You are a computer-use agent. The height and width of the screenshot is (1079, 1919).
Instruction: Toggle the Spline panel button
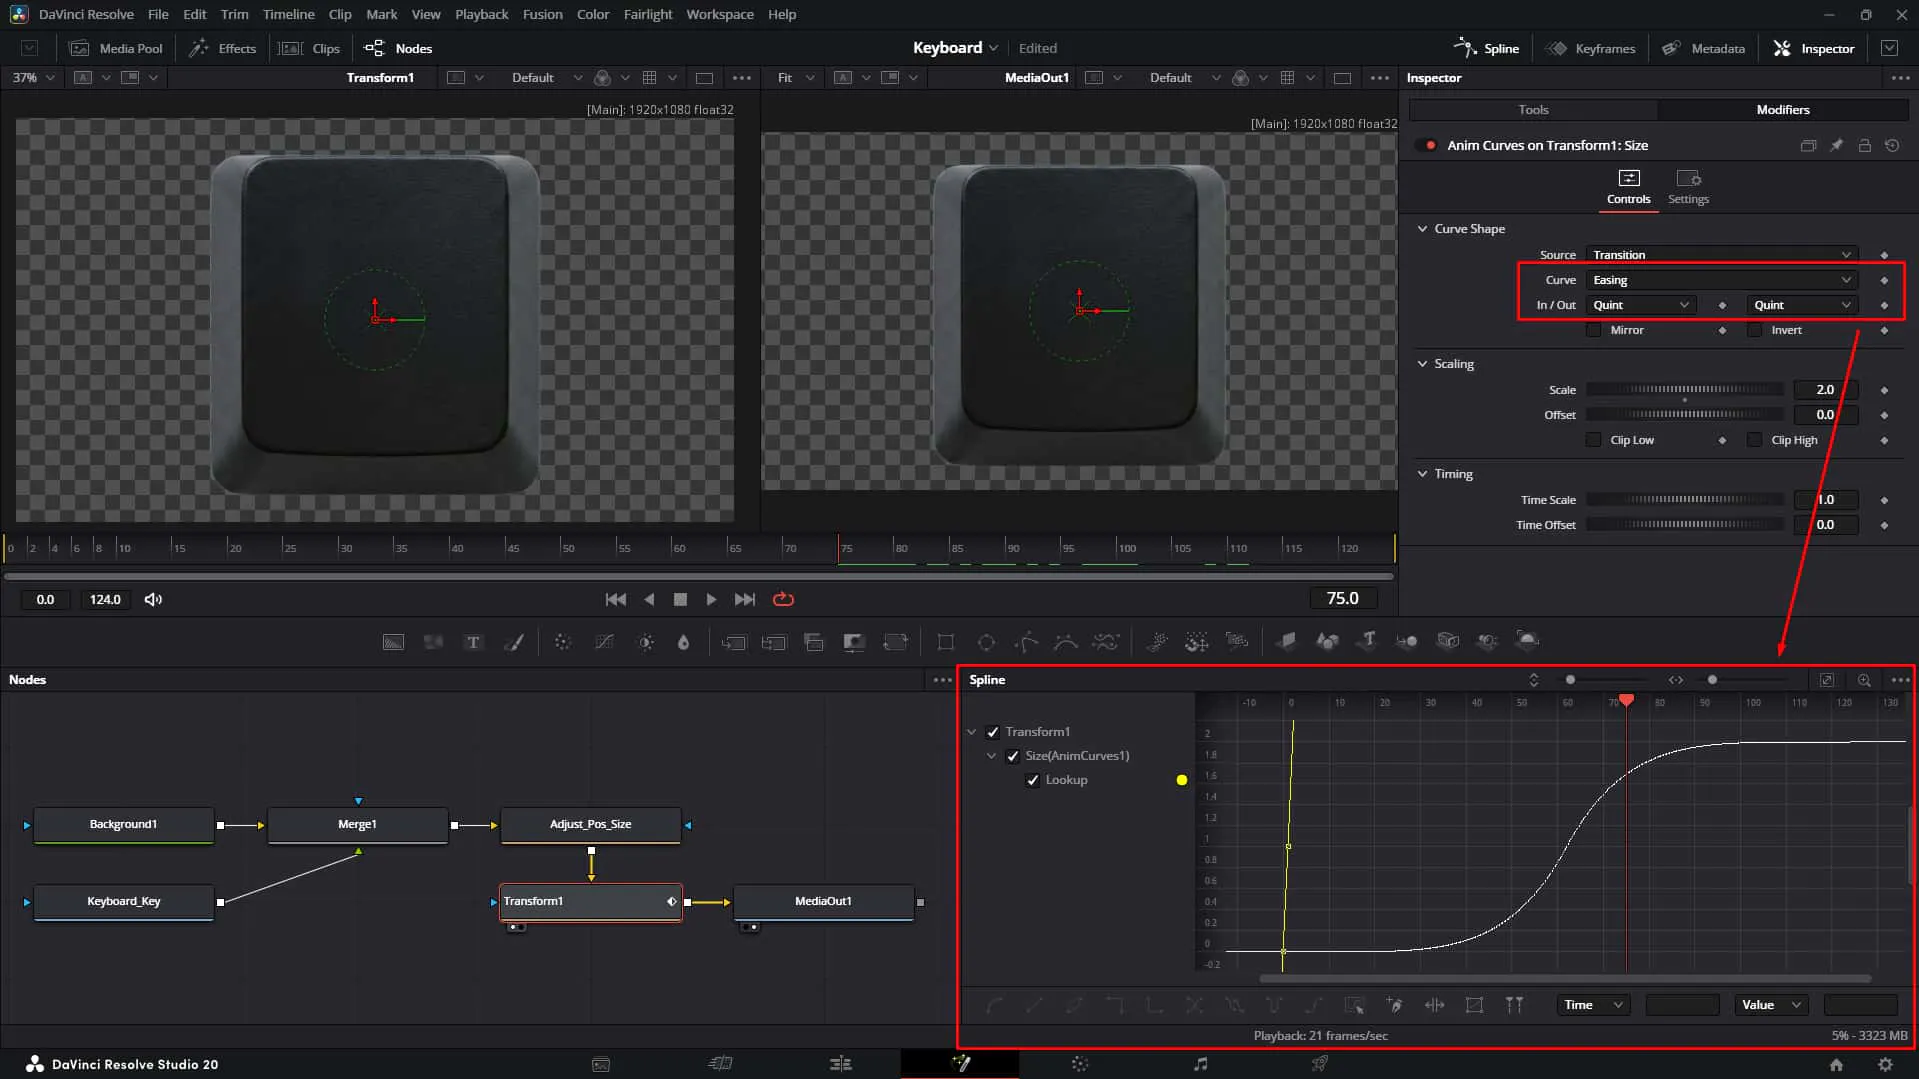pos(1486,48)
